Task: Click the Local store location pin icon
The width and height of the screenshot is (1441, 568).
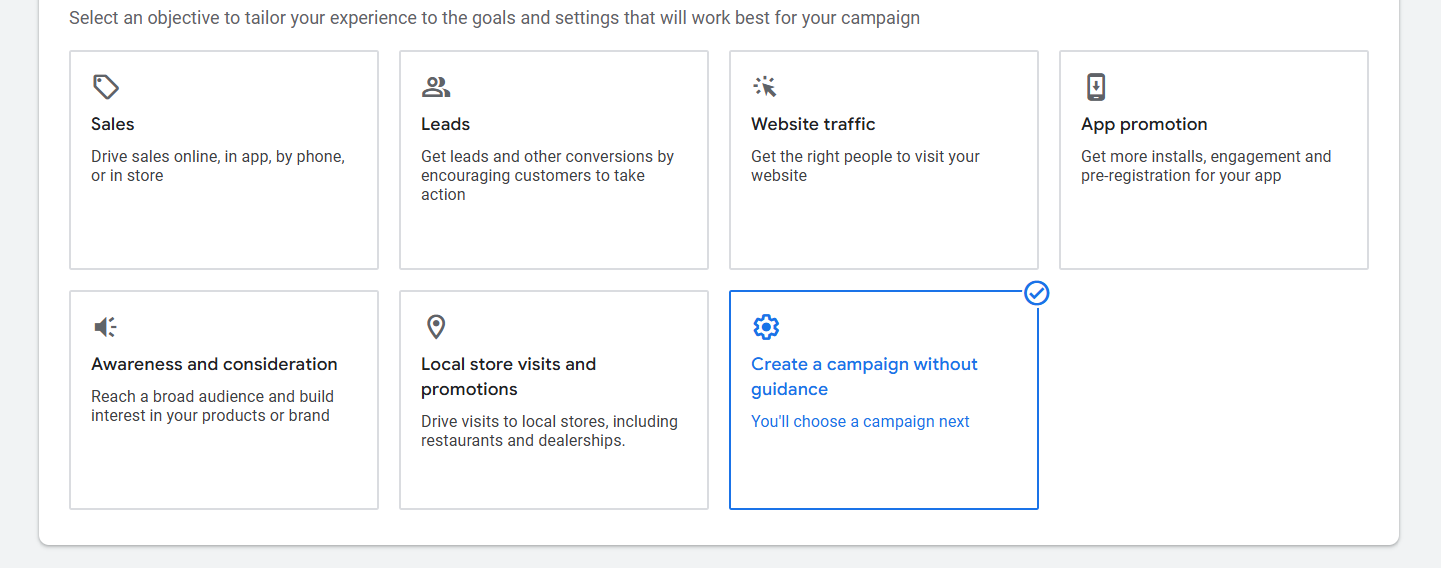Action: tap(435, 327)
